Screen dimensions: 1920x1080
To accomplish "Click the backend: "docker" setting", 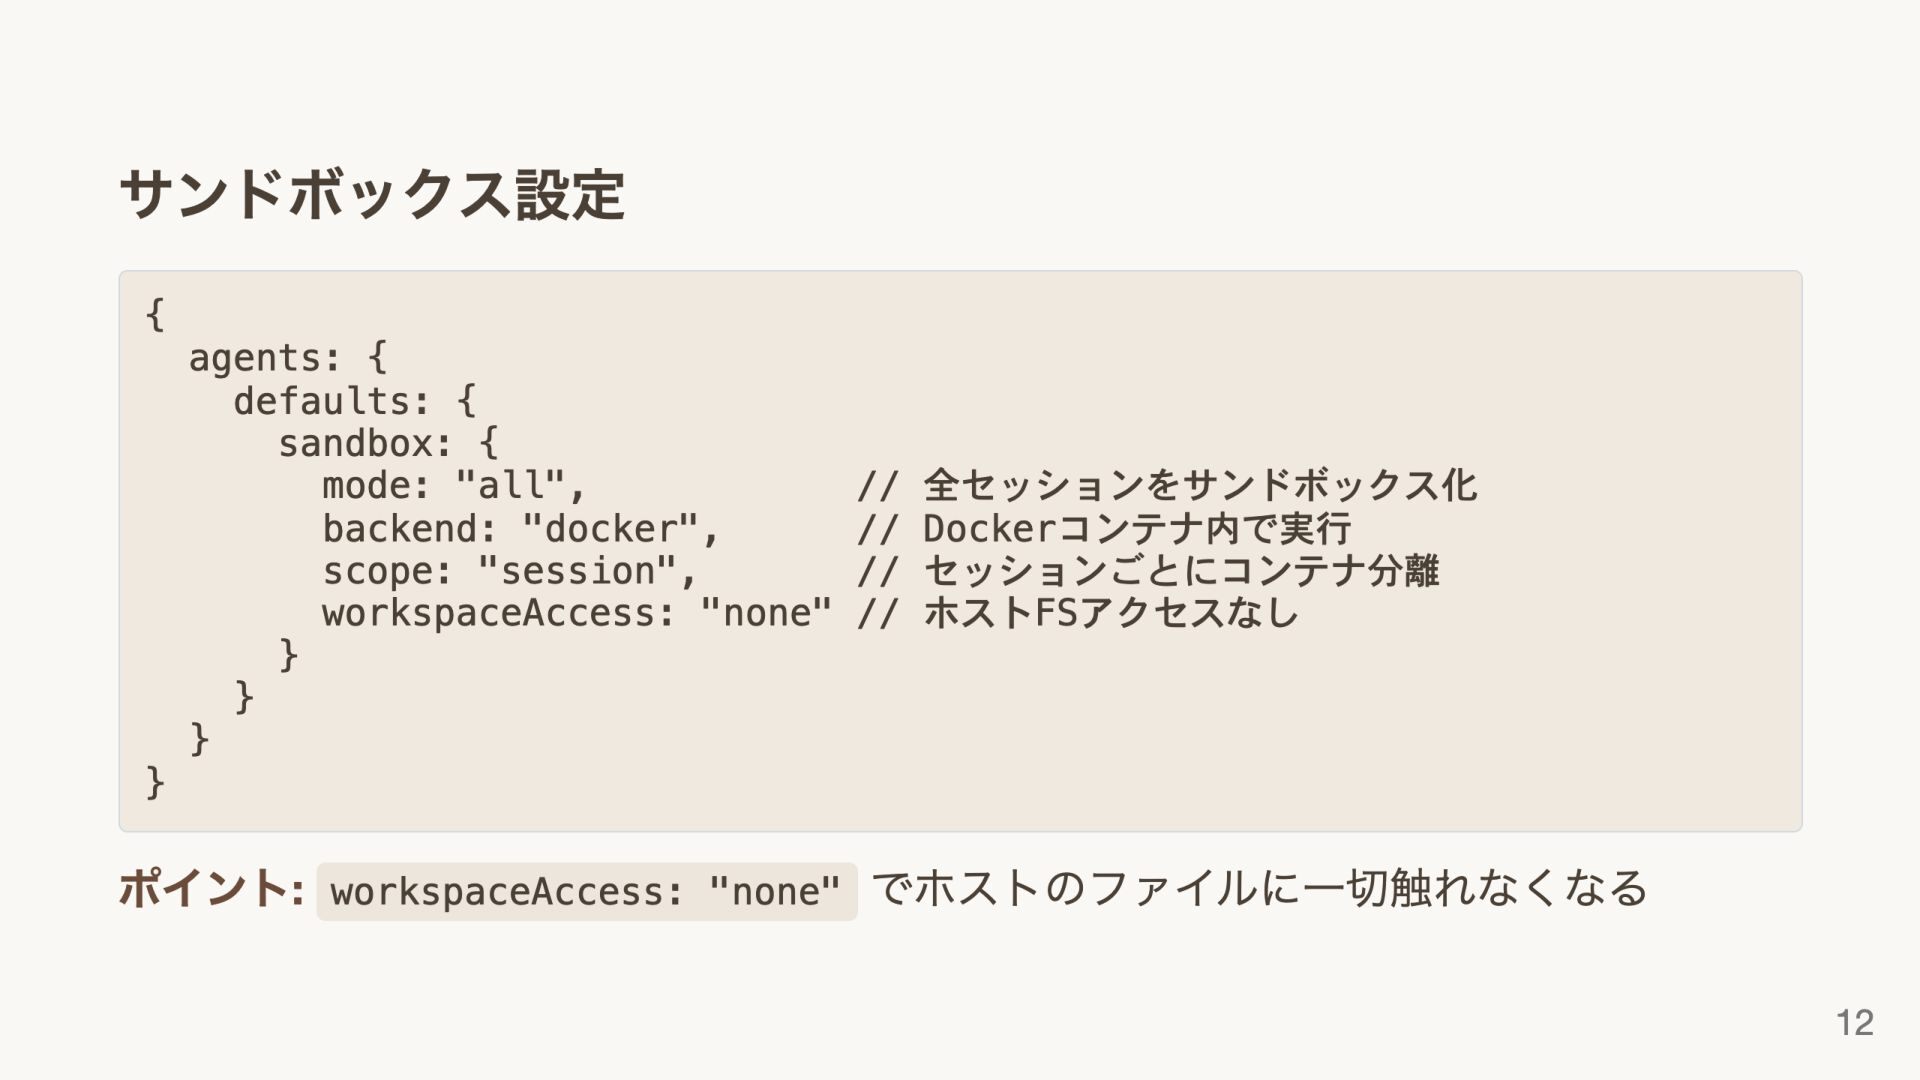I will [x=520, y=529].
